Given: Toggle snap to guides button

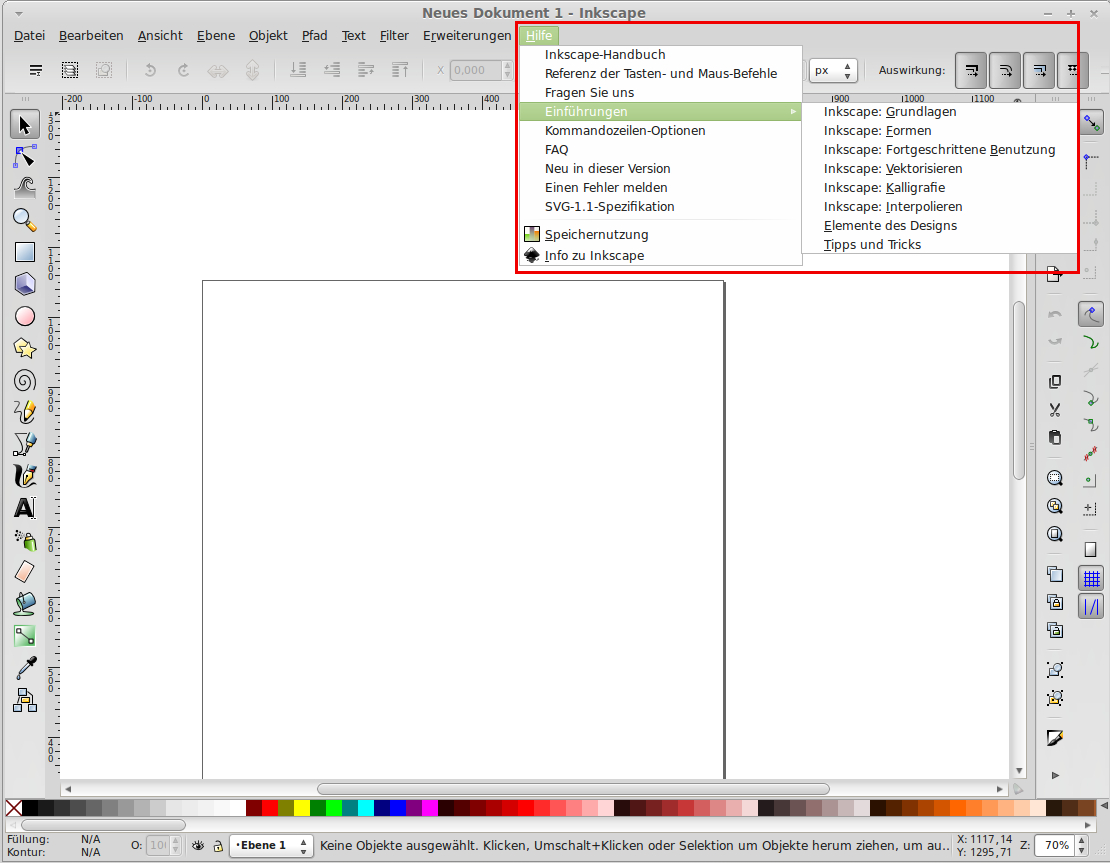Looking at the screenshot, I should 1091,607.
